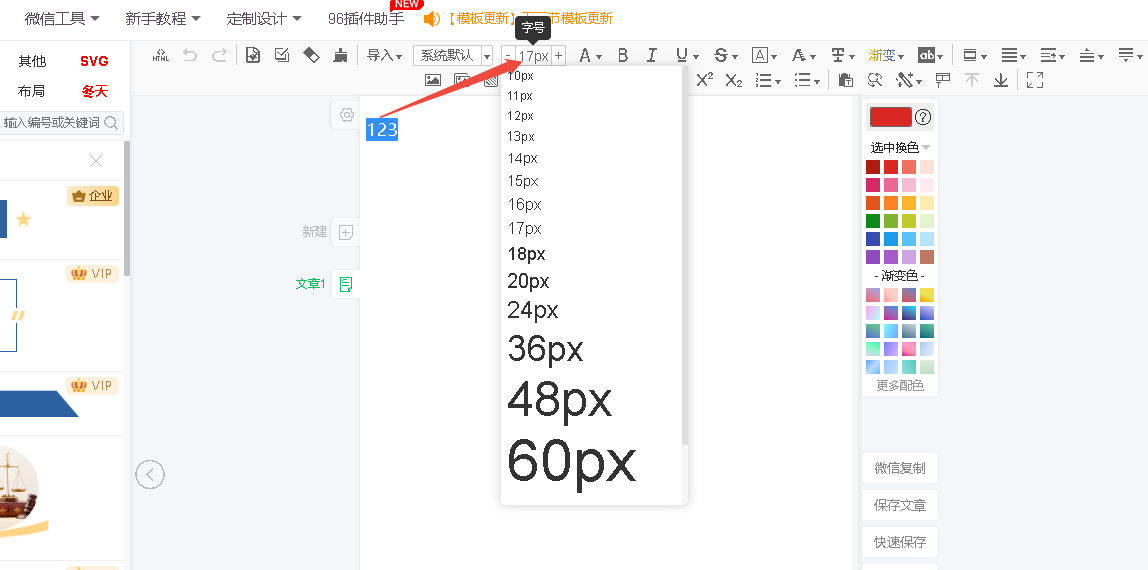
Task: Expand the 系统默认 font family dropdown
Action: [x=487, y=56]
